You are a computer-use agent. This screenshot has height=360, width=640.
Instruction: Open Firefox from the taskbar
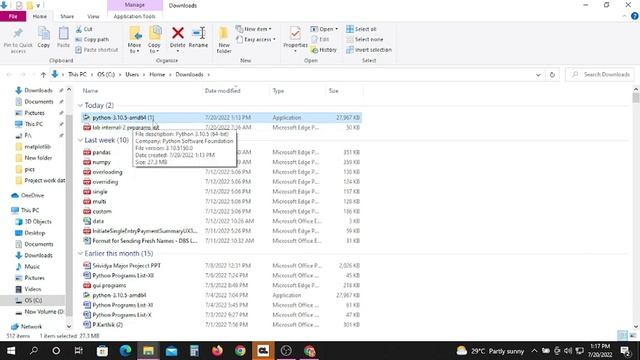217,351
